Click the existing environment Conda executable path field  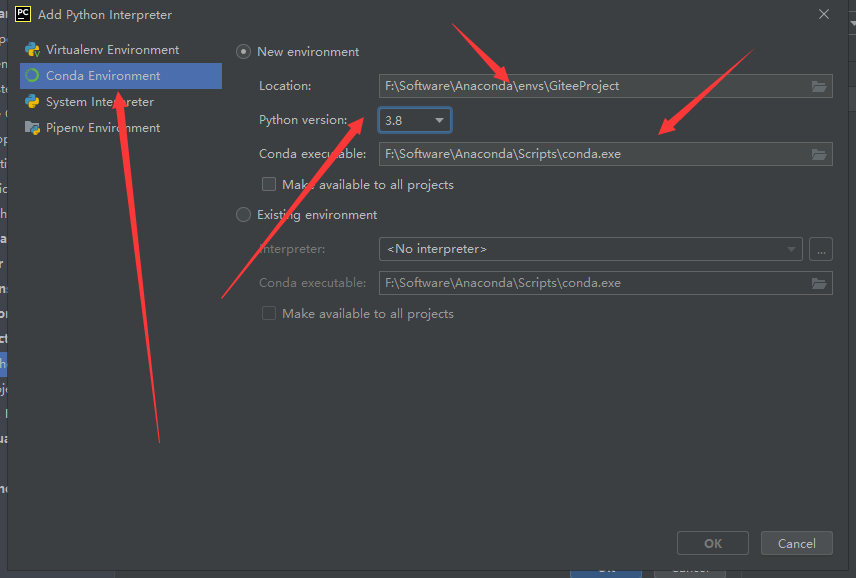(605, 283)
